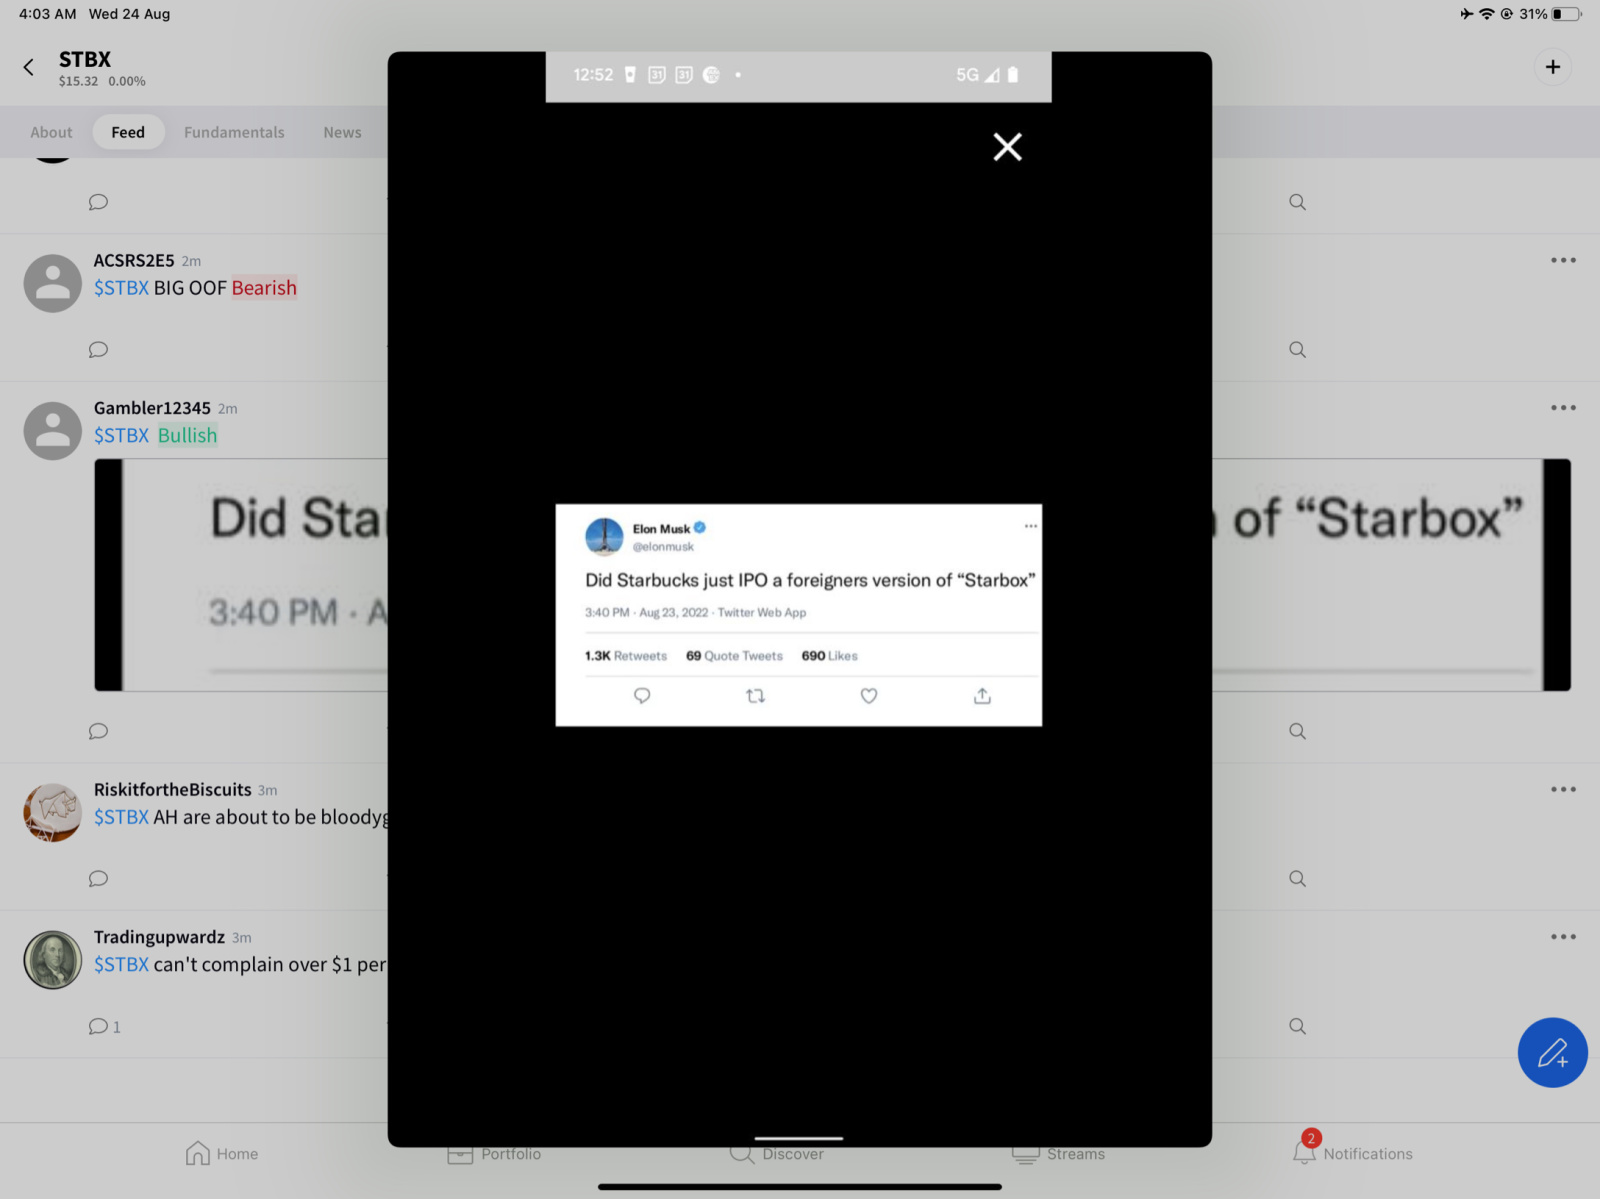Tap the plus icon to add STBX
This screenshot has height=1199, width=1600.
1552,67
